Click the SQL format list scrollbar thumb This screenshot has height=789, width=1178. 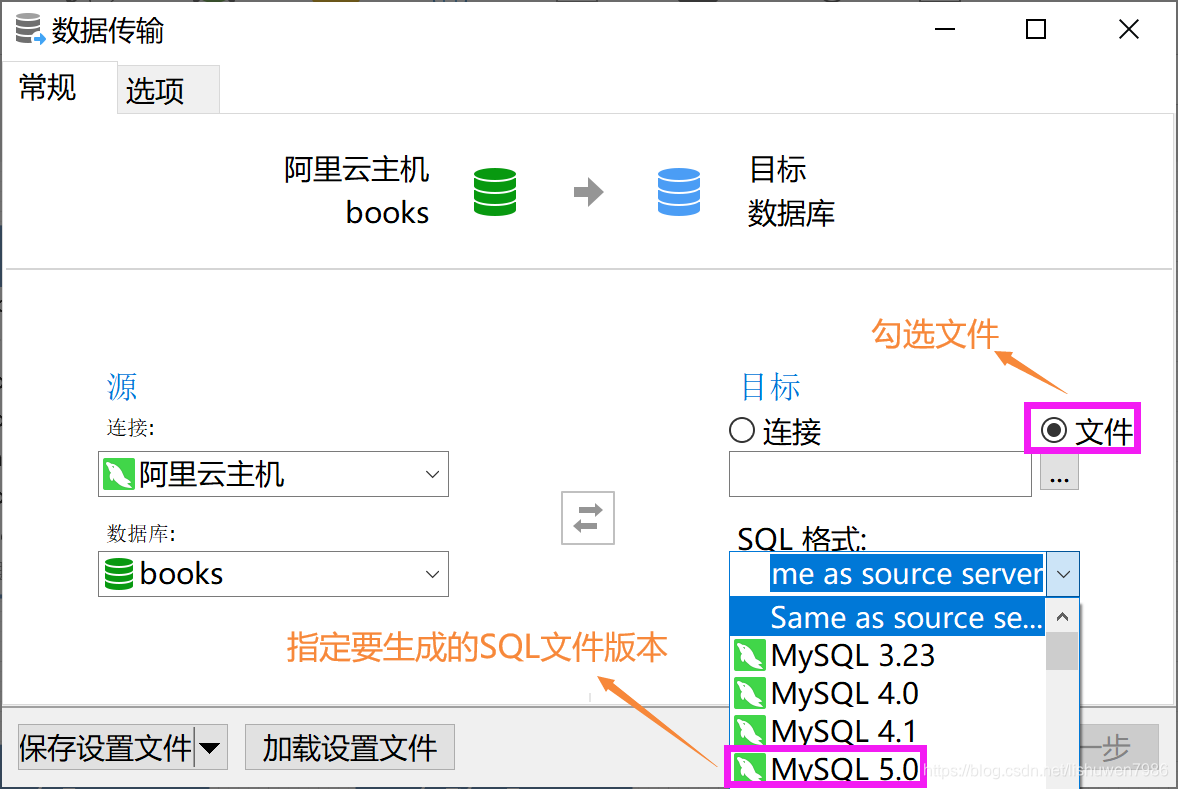coord(1062,651)
